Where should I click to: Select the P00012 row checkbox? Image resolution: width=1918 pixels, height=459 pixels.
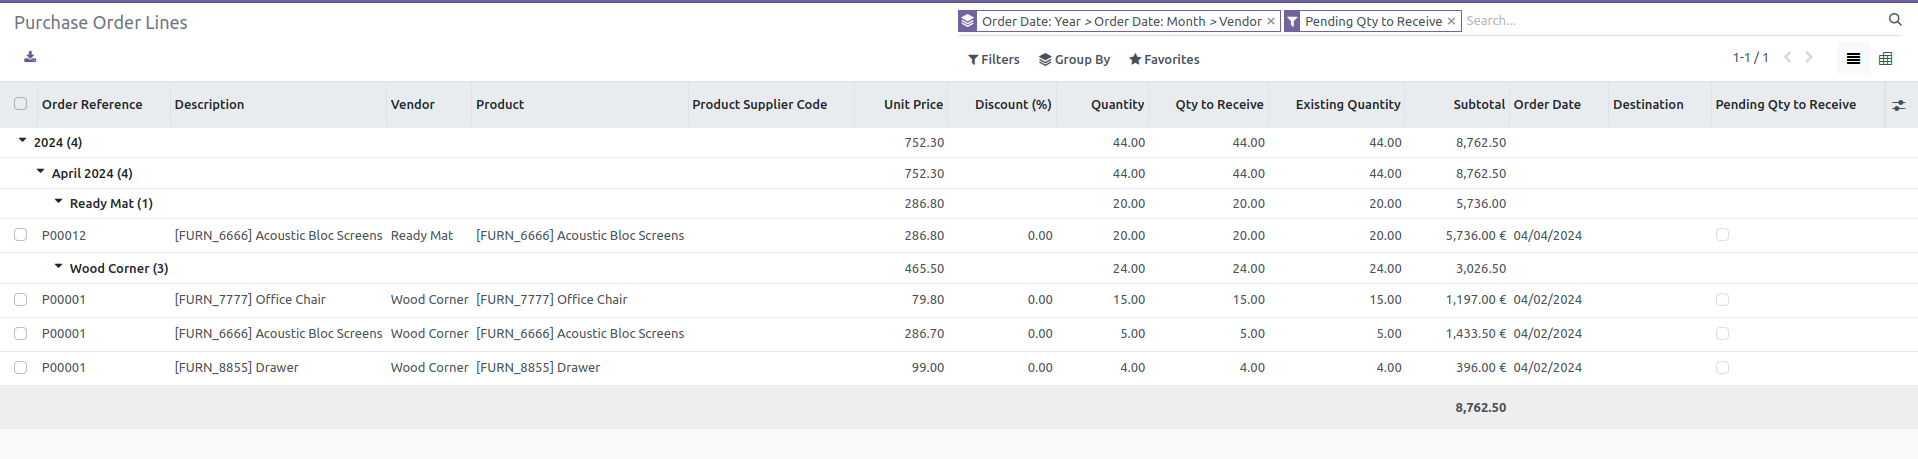(x=20, y=235)
